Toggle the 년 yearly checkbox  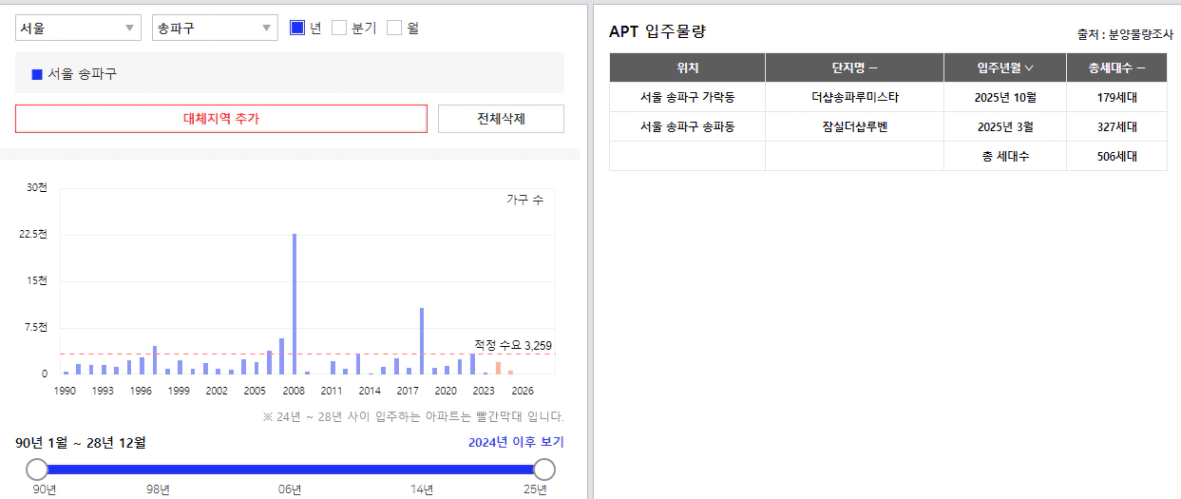(x=297, y=29)
